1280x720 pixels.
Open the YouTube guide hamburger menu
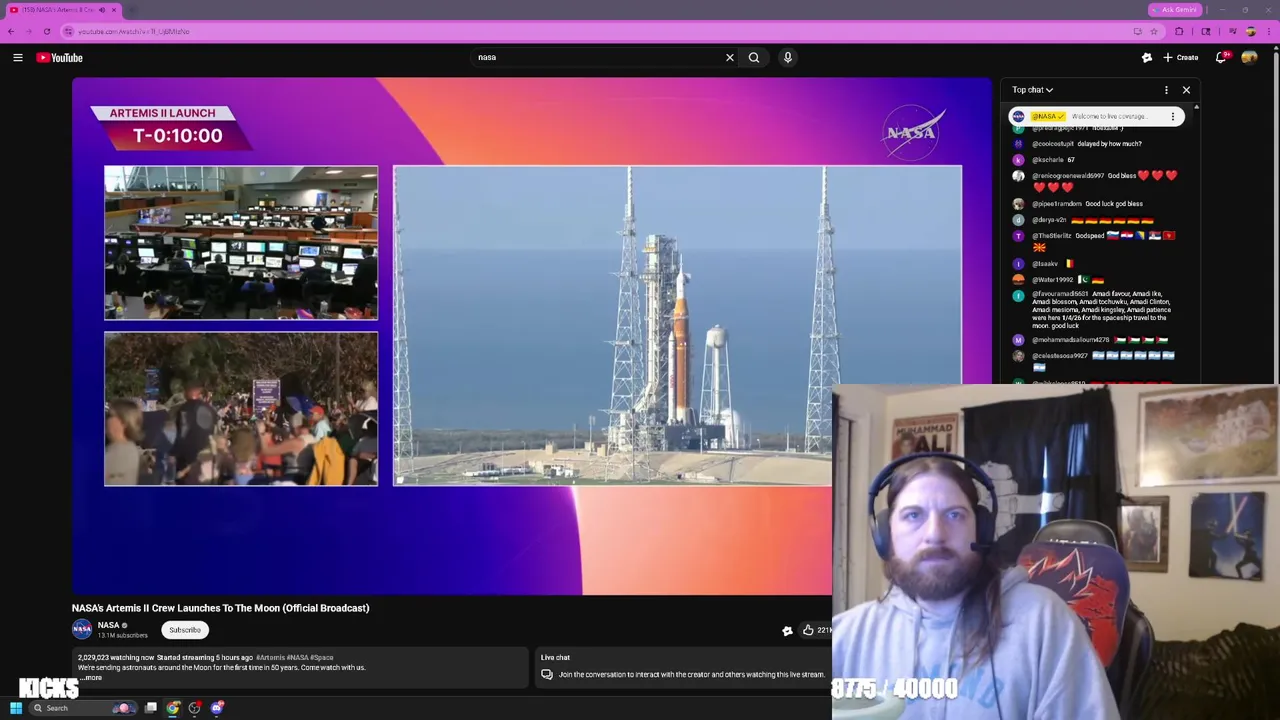click(18, 58)
